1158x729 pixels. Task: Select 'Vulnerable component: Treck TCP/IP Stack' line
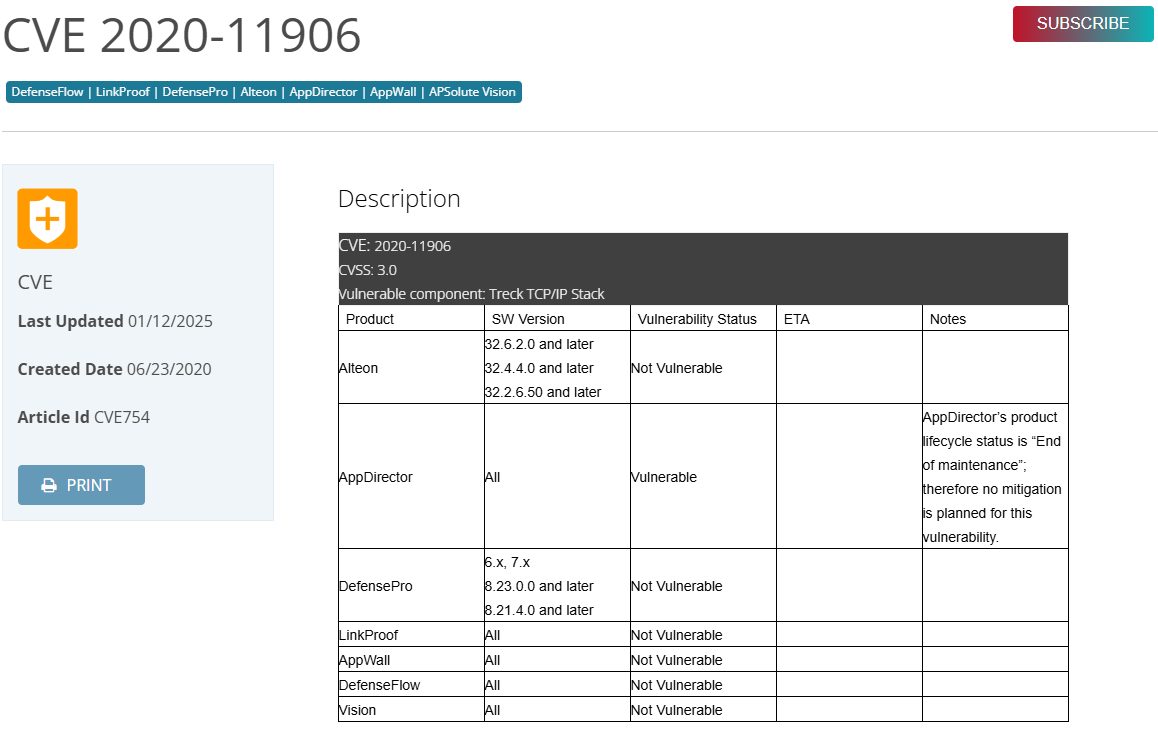[x=471, y=294]
